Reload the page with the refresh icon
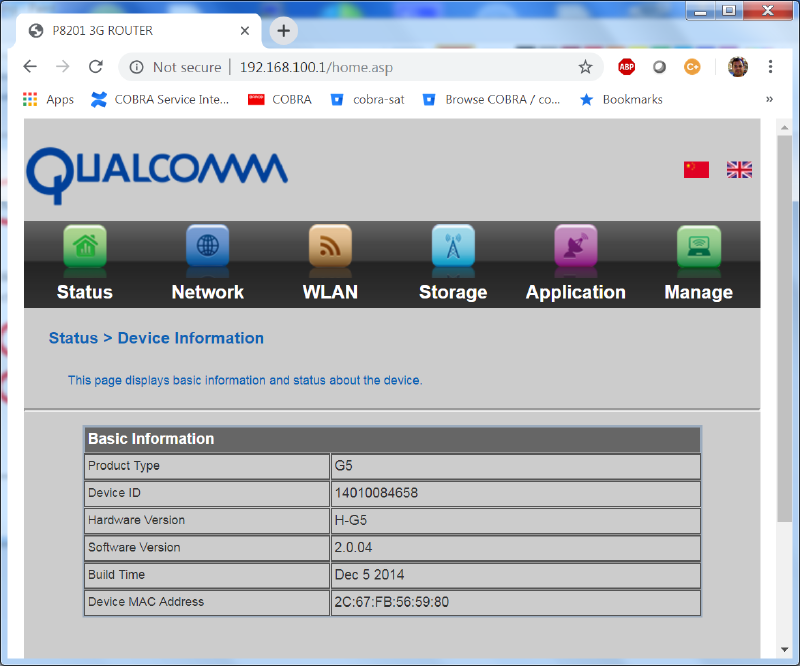The height and width of the screenshot is (666, 800). [x=95, y=66]
